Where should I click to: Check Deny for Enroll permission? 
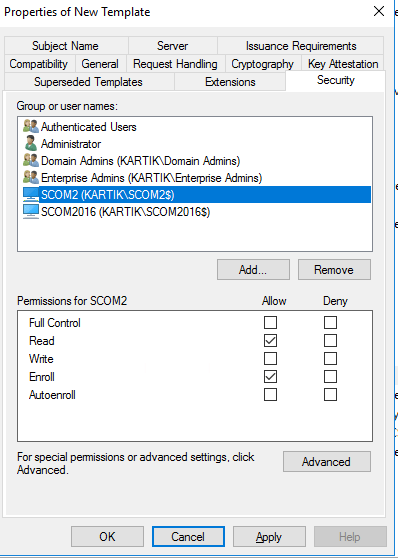coord(330,377)
